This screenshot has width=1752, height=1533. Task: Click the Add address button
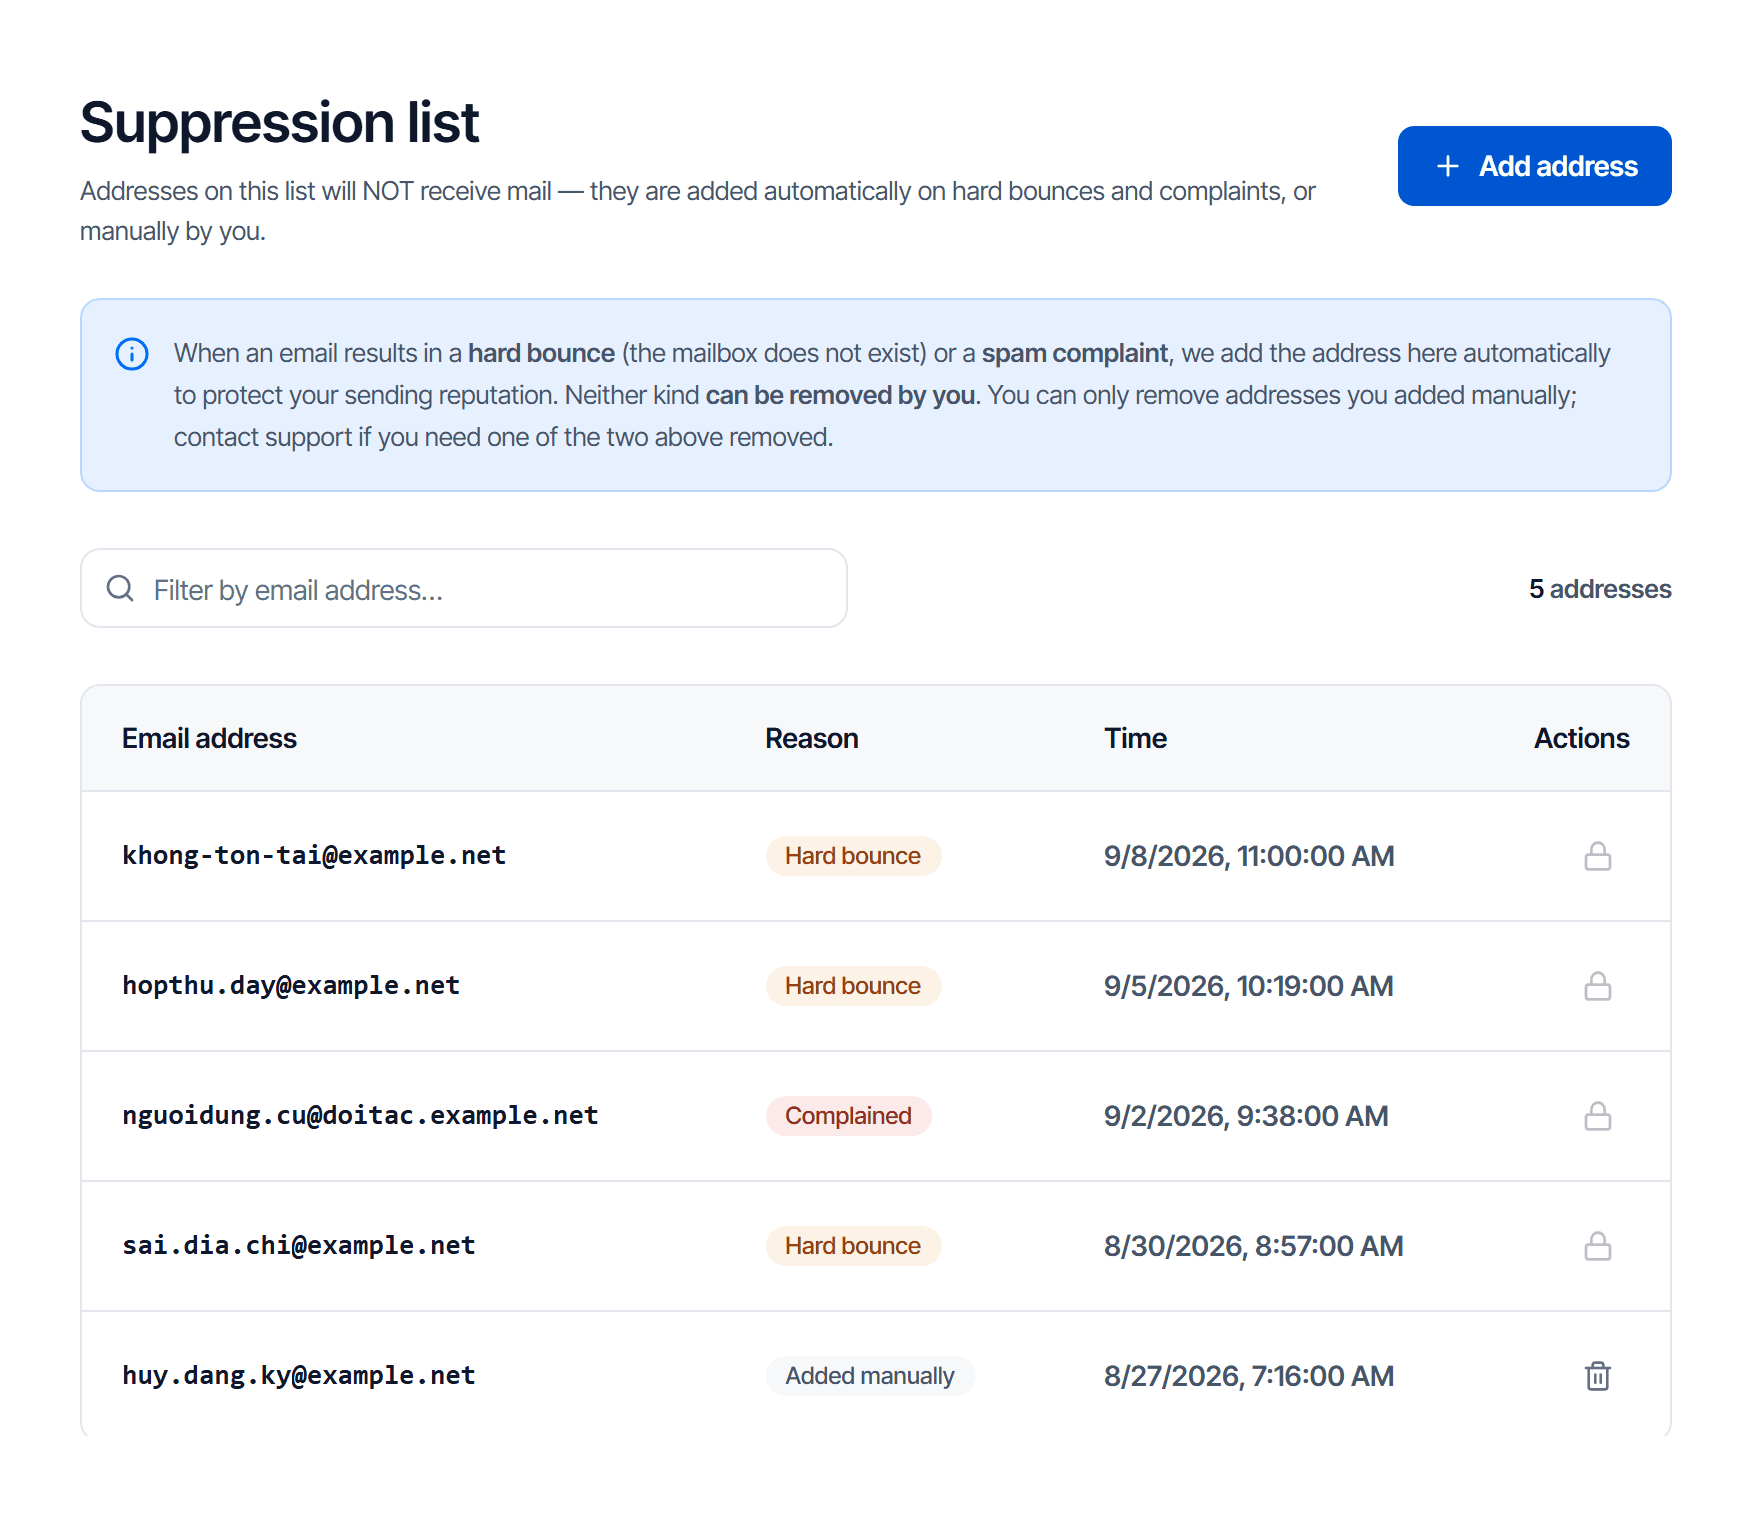click(1534, 166)
